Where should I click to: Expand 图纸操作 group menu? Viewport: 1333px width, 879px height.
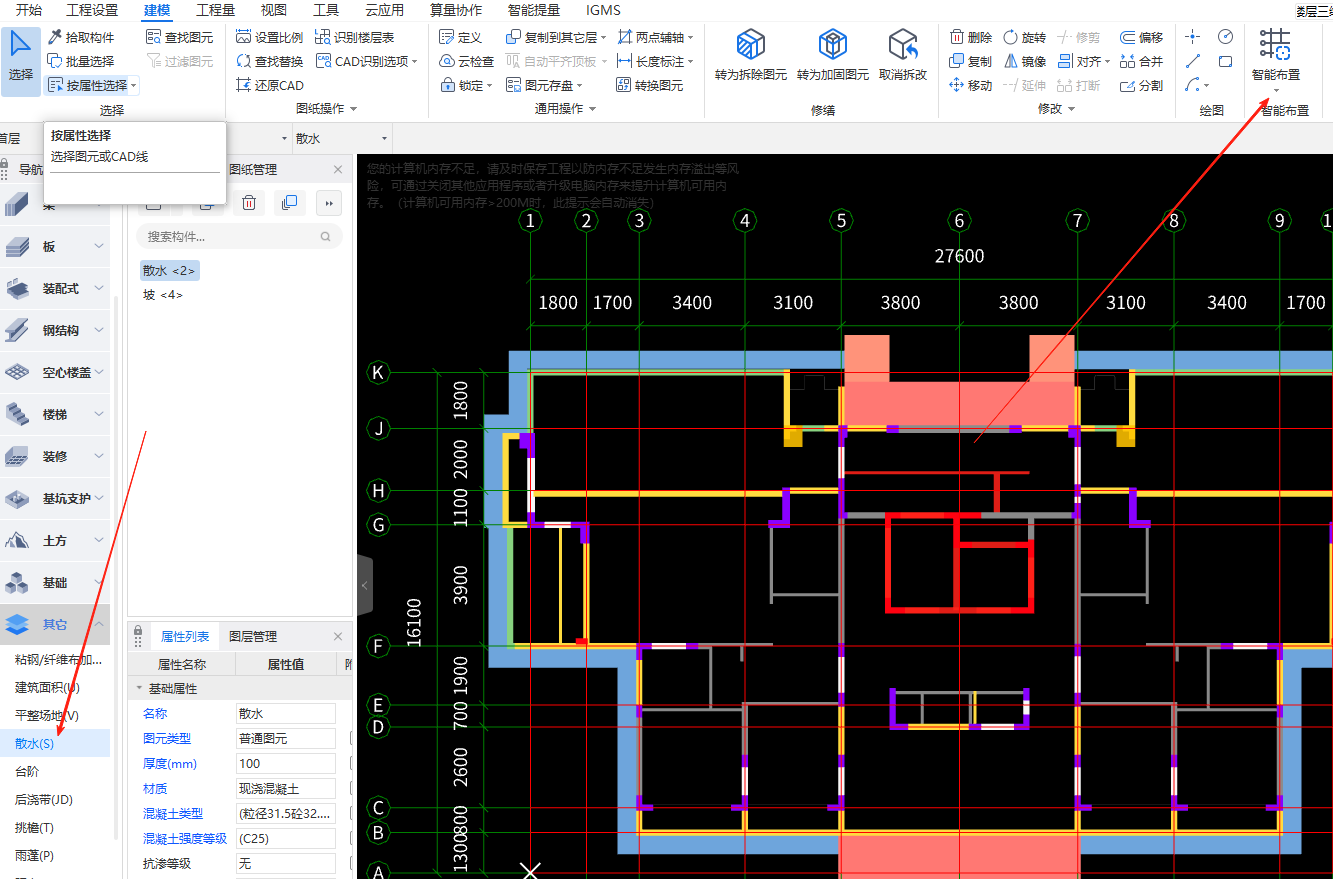(353, 108)
